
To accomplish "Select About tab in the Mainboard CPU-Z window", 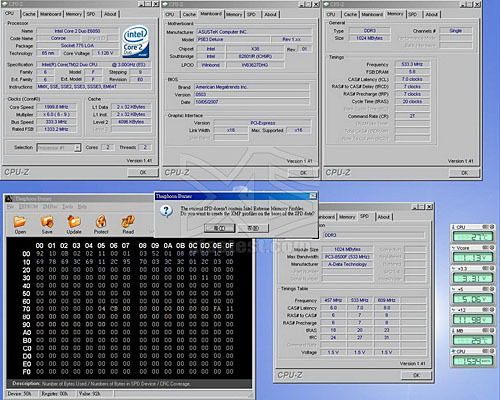I will click(x=270, y=14).
